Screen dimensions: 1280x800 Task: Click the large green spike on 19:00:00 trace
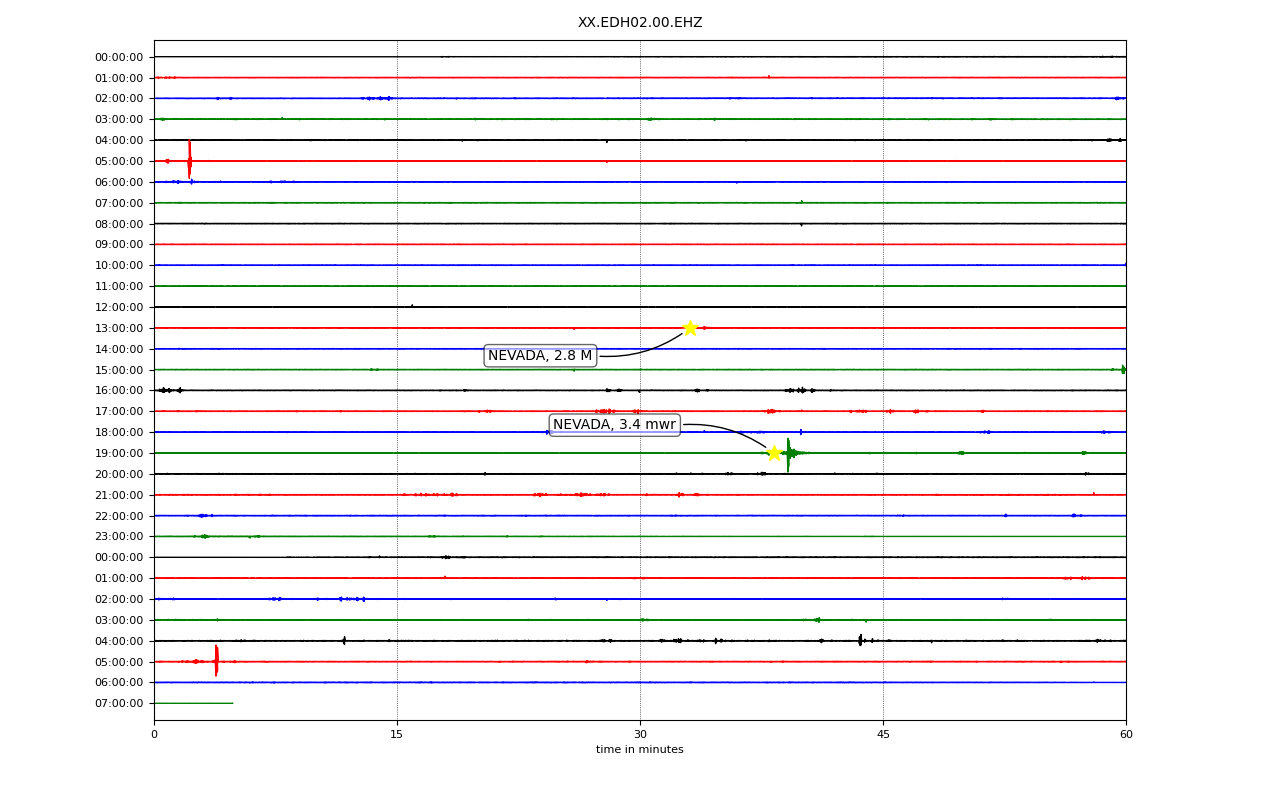[788, 454]
